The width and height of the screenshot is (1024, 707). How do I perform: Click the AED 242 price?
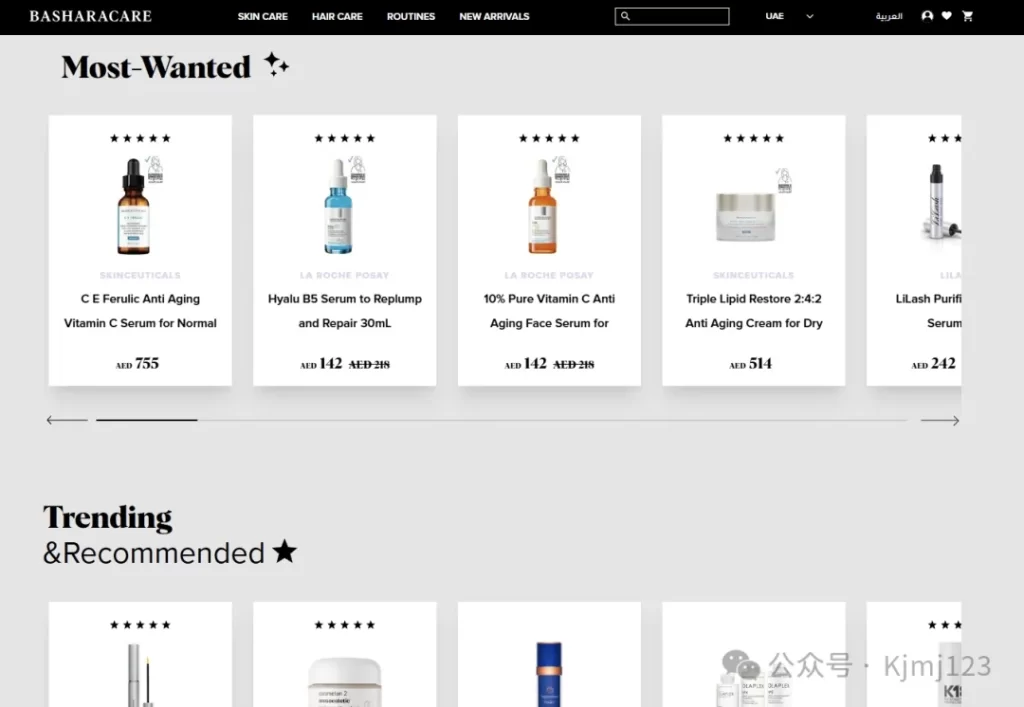[x=933, y=364]
